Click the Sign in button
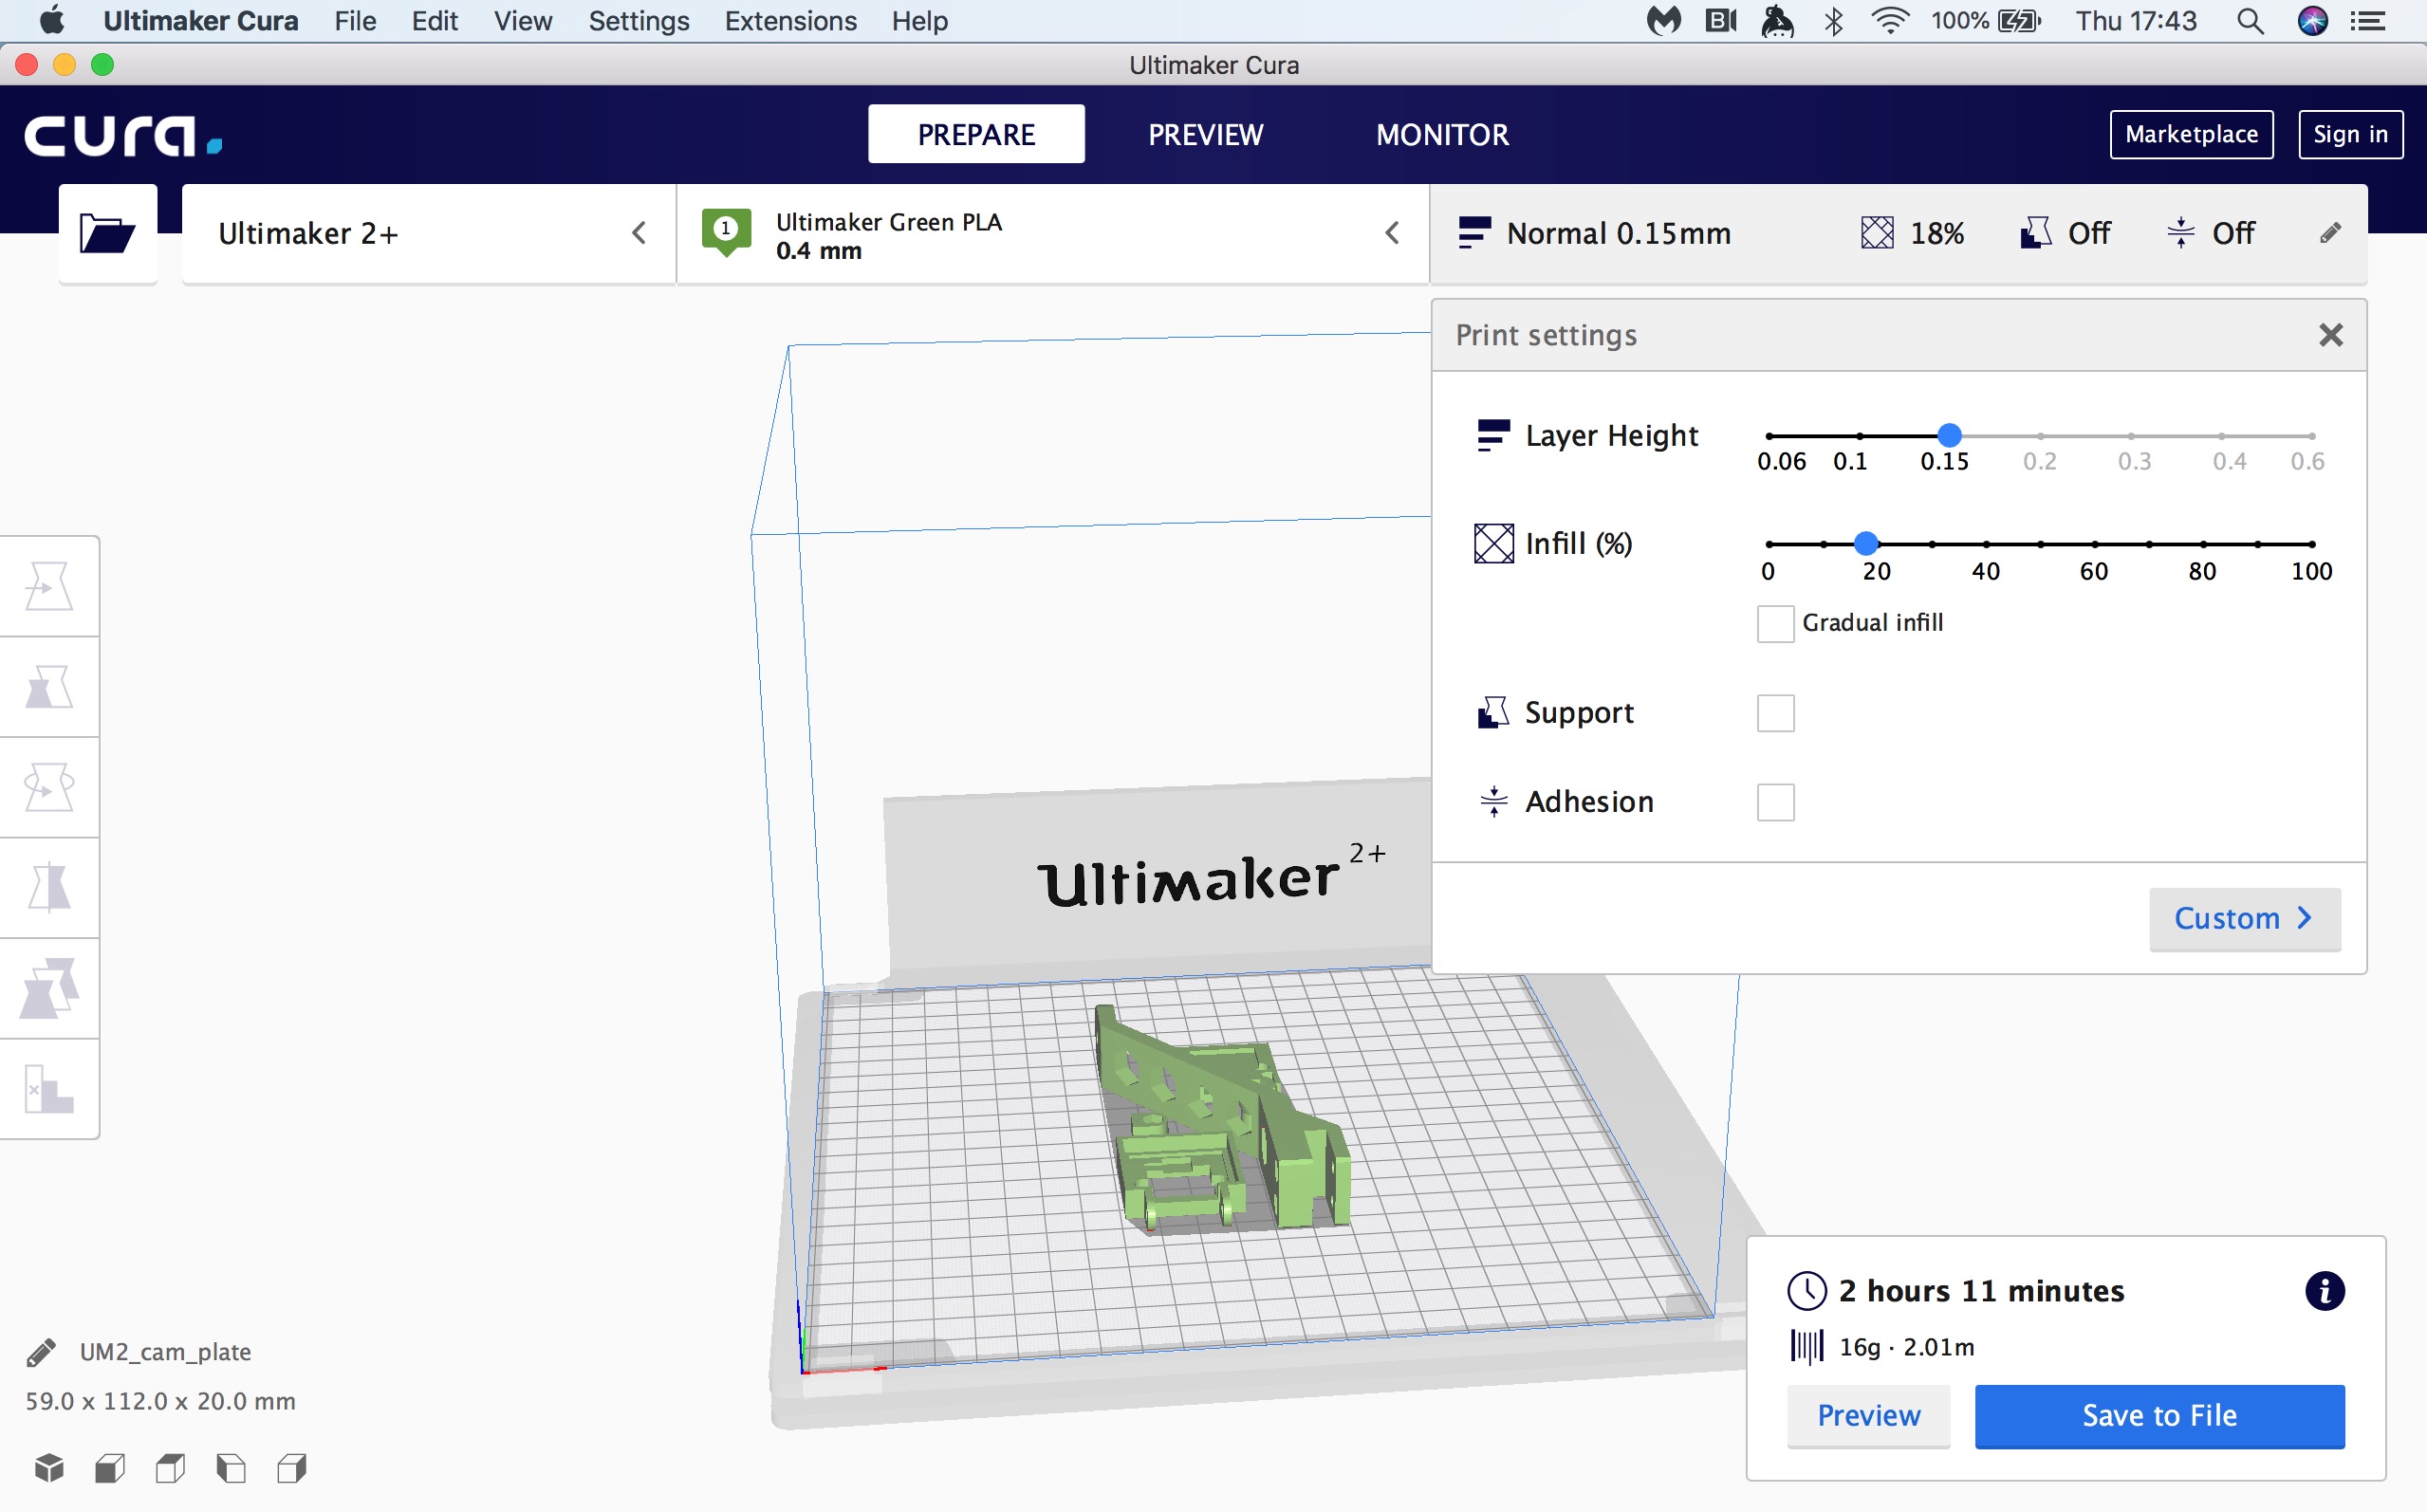The height and width of the screenshot is (1512, 2427). tap(2350, 134)
